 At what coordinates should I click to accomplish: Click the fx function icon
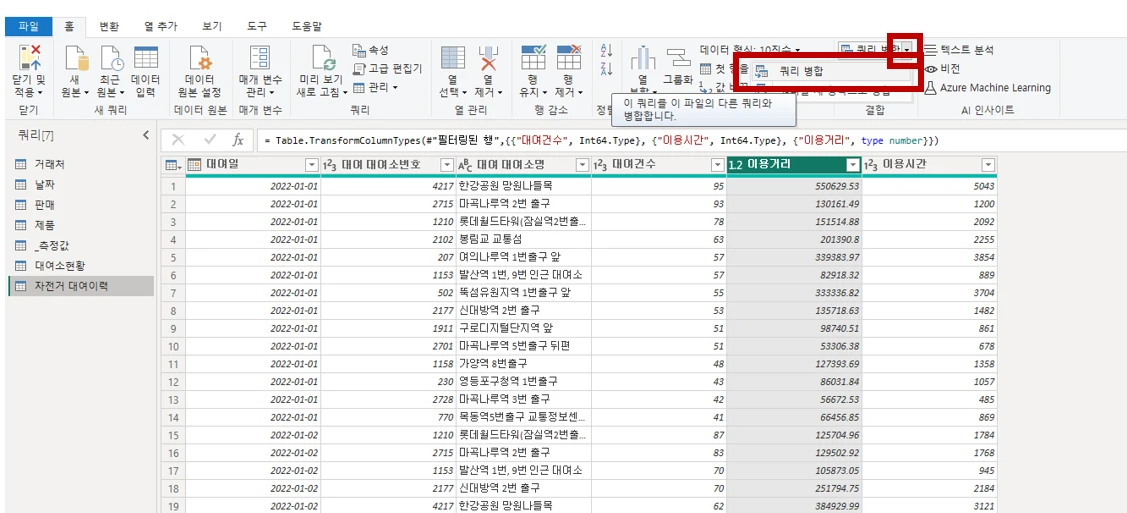238,139
